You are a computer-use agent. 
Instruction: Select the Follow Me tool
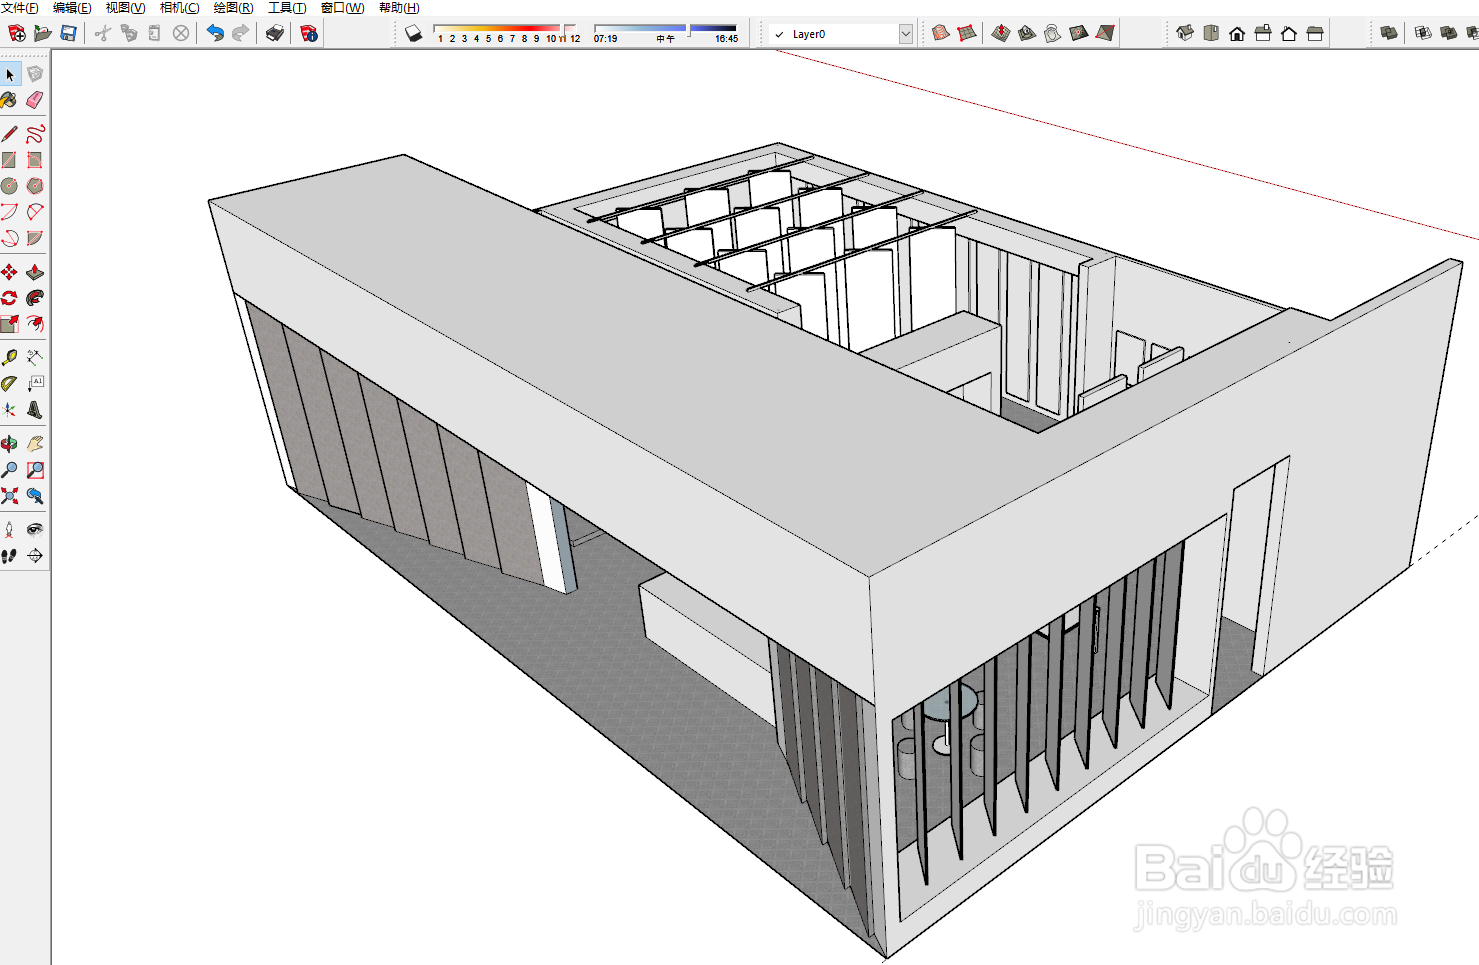tap(35, 298)
